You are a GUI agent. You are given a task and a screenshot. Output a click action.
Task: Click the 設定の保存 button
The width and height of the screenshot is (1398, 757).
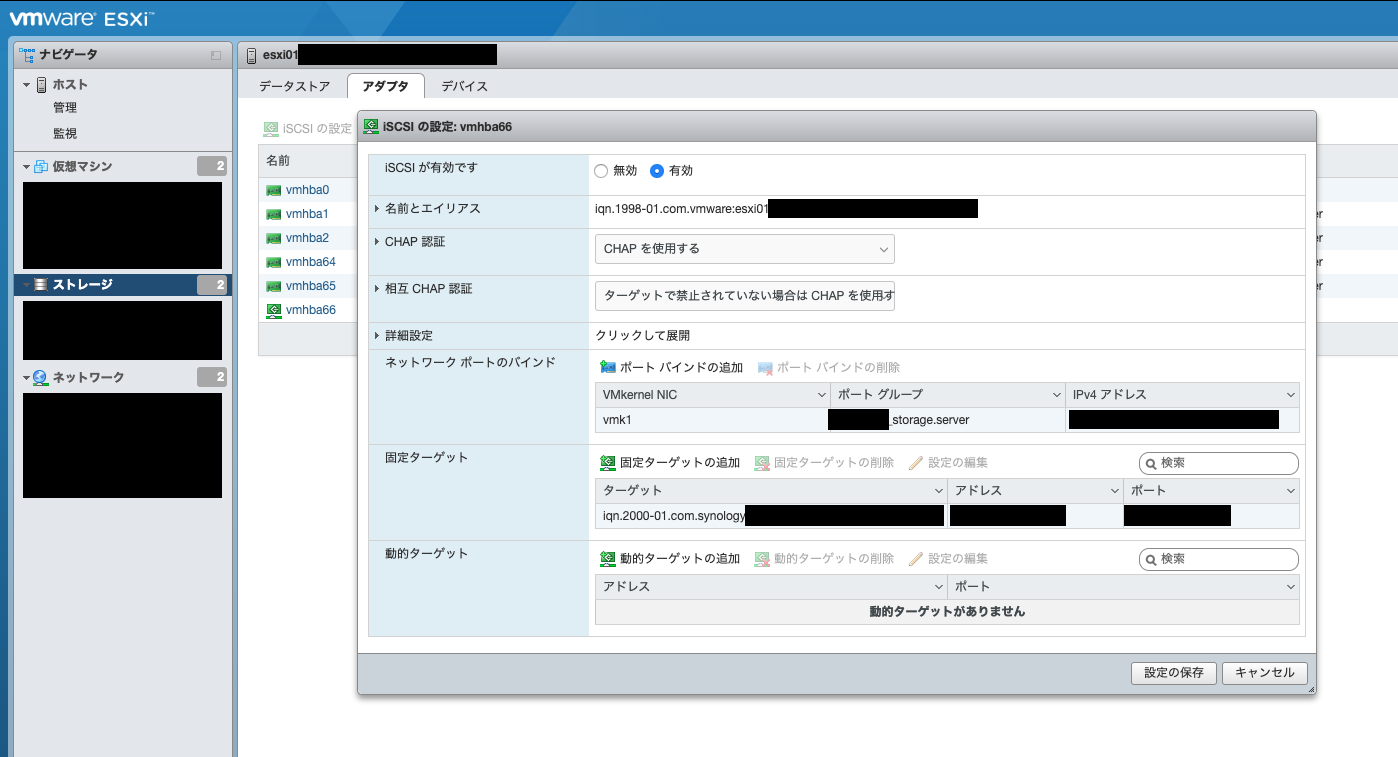point(1174,673)
